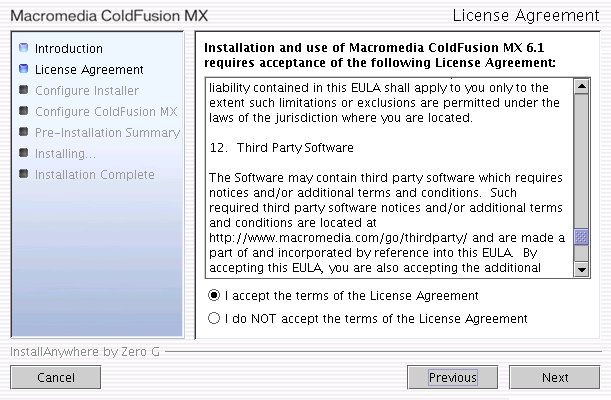Go back with the Previous button

452,378
